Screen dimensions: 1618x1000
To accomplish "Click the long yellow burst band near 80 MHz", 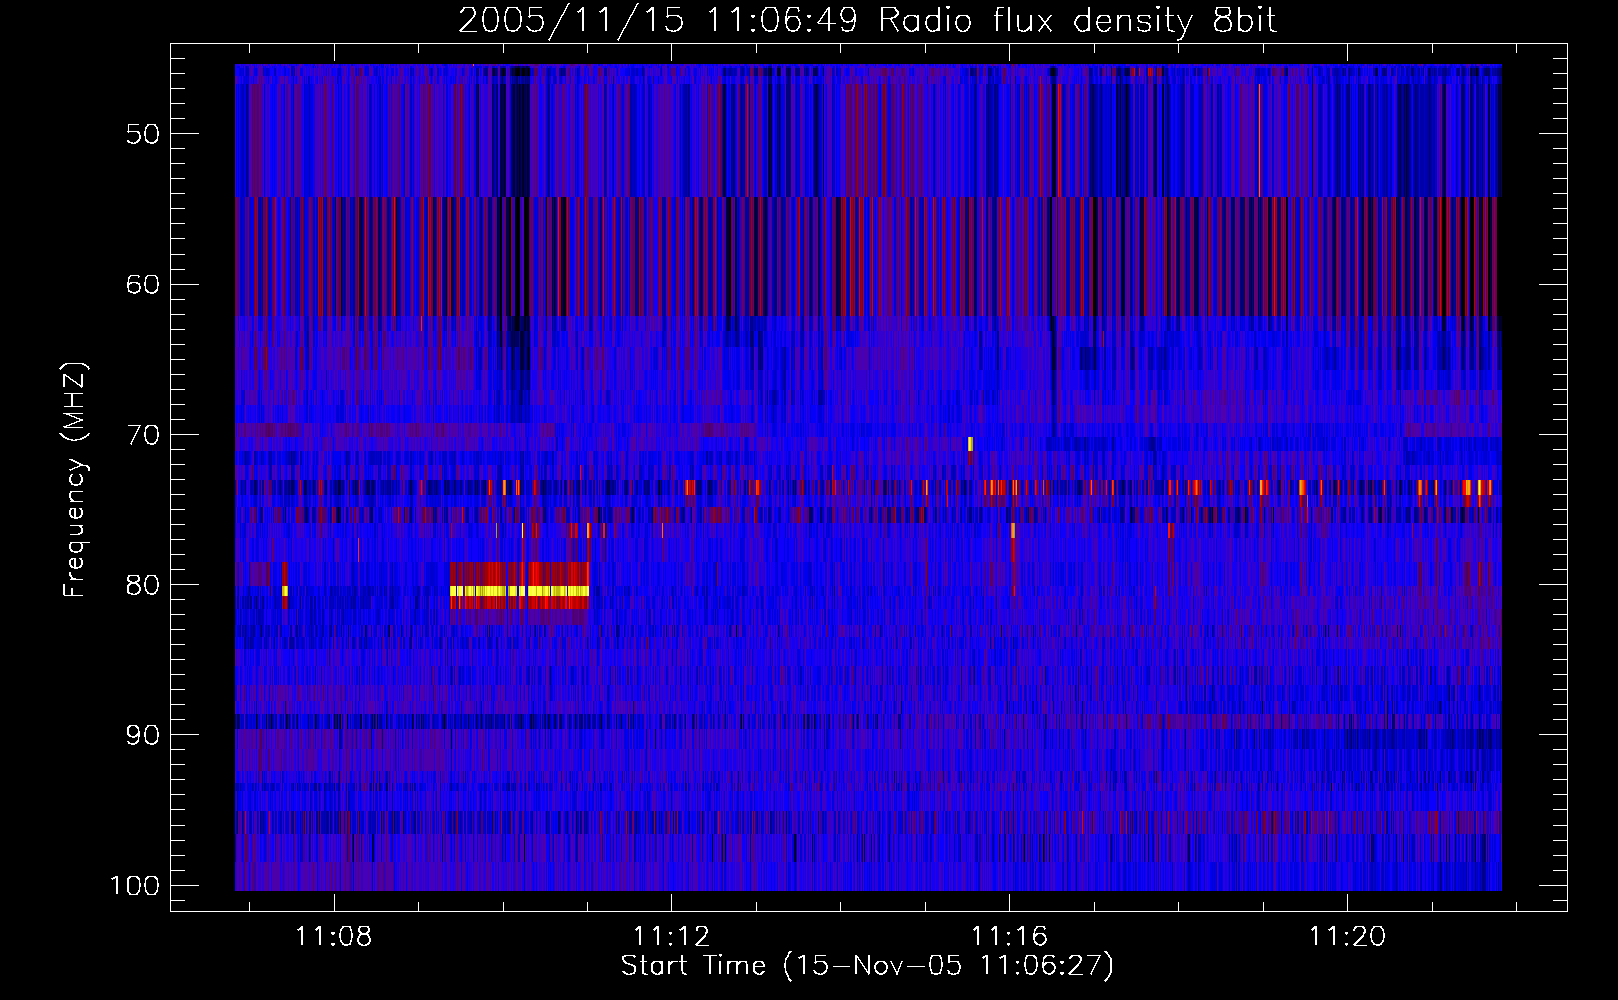I will point(519,591).
